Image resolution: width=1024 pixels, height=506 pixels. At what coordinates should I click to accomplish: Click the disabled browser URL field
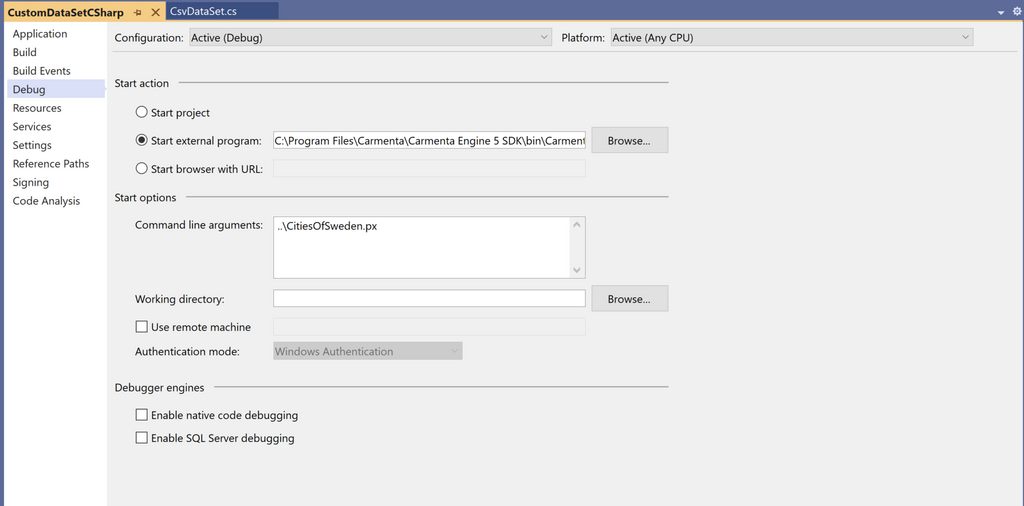(429, 168)
